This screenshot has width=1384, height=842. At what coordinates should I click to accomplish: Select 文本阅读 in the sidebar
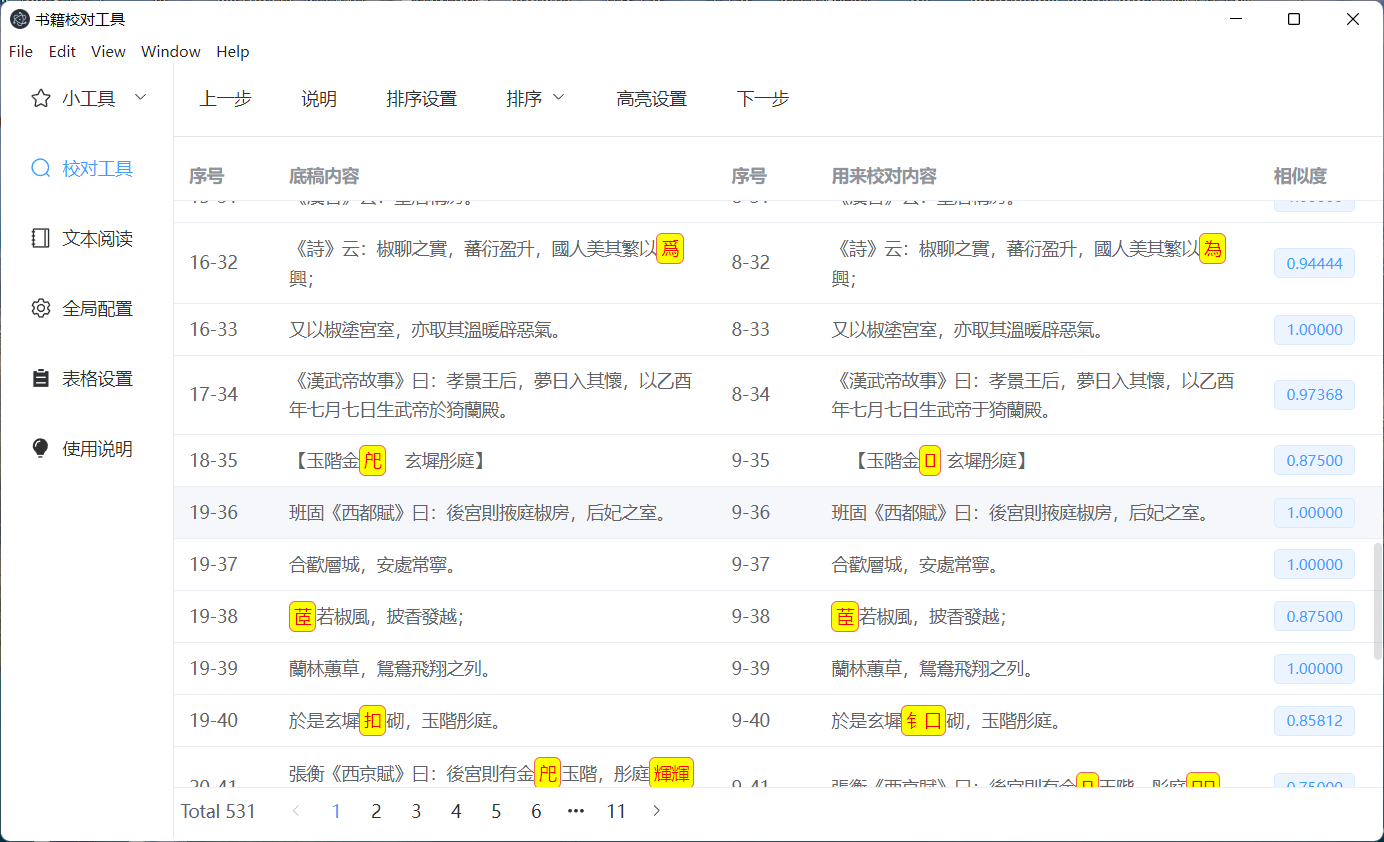(86, 238)
